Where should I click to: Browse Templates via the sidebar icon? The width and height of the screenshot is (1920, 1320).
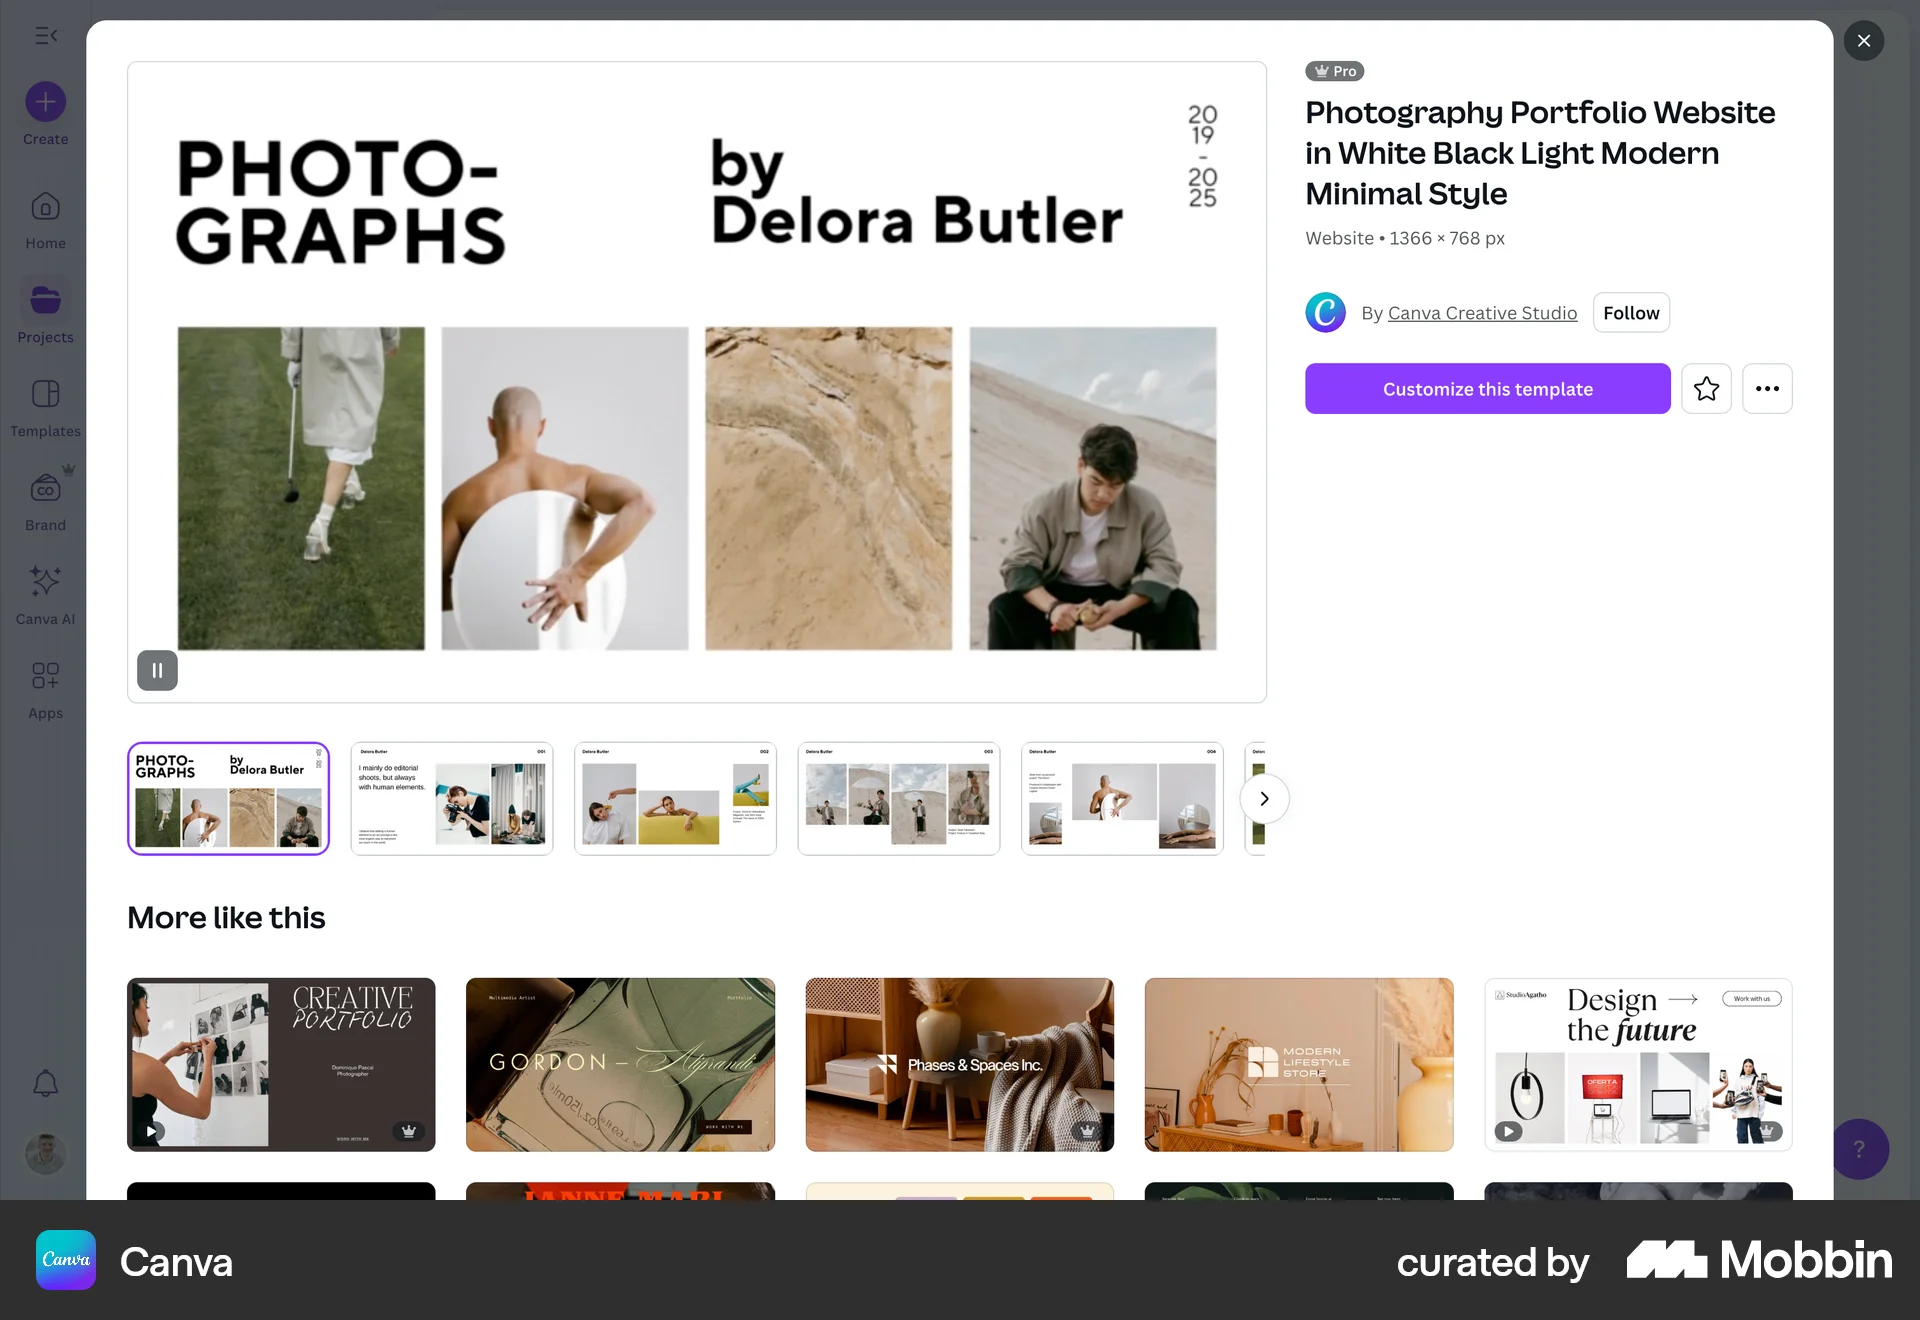(44, 405)
